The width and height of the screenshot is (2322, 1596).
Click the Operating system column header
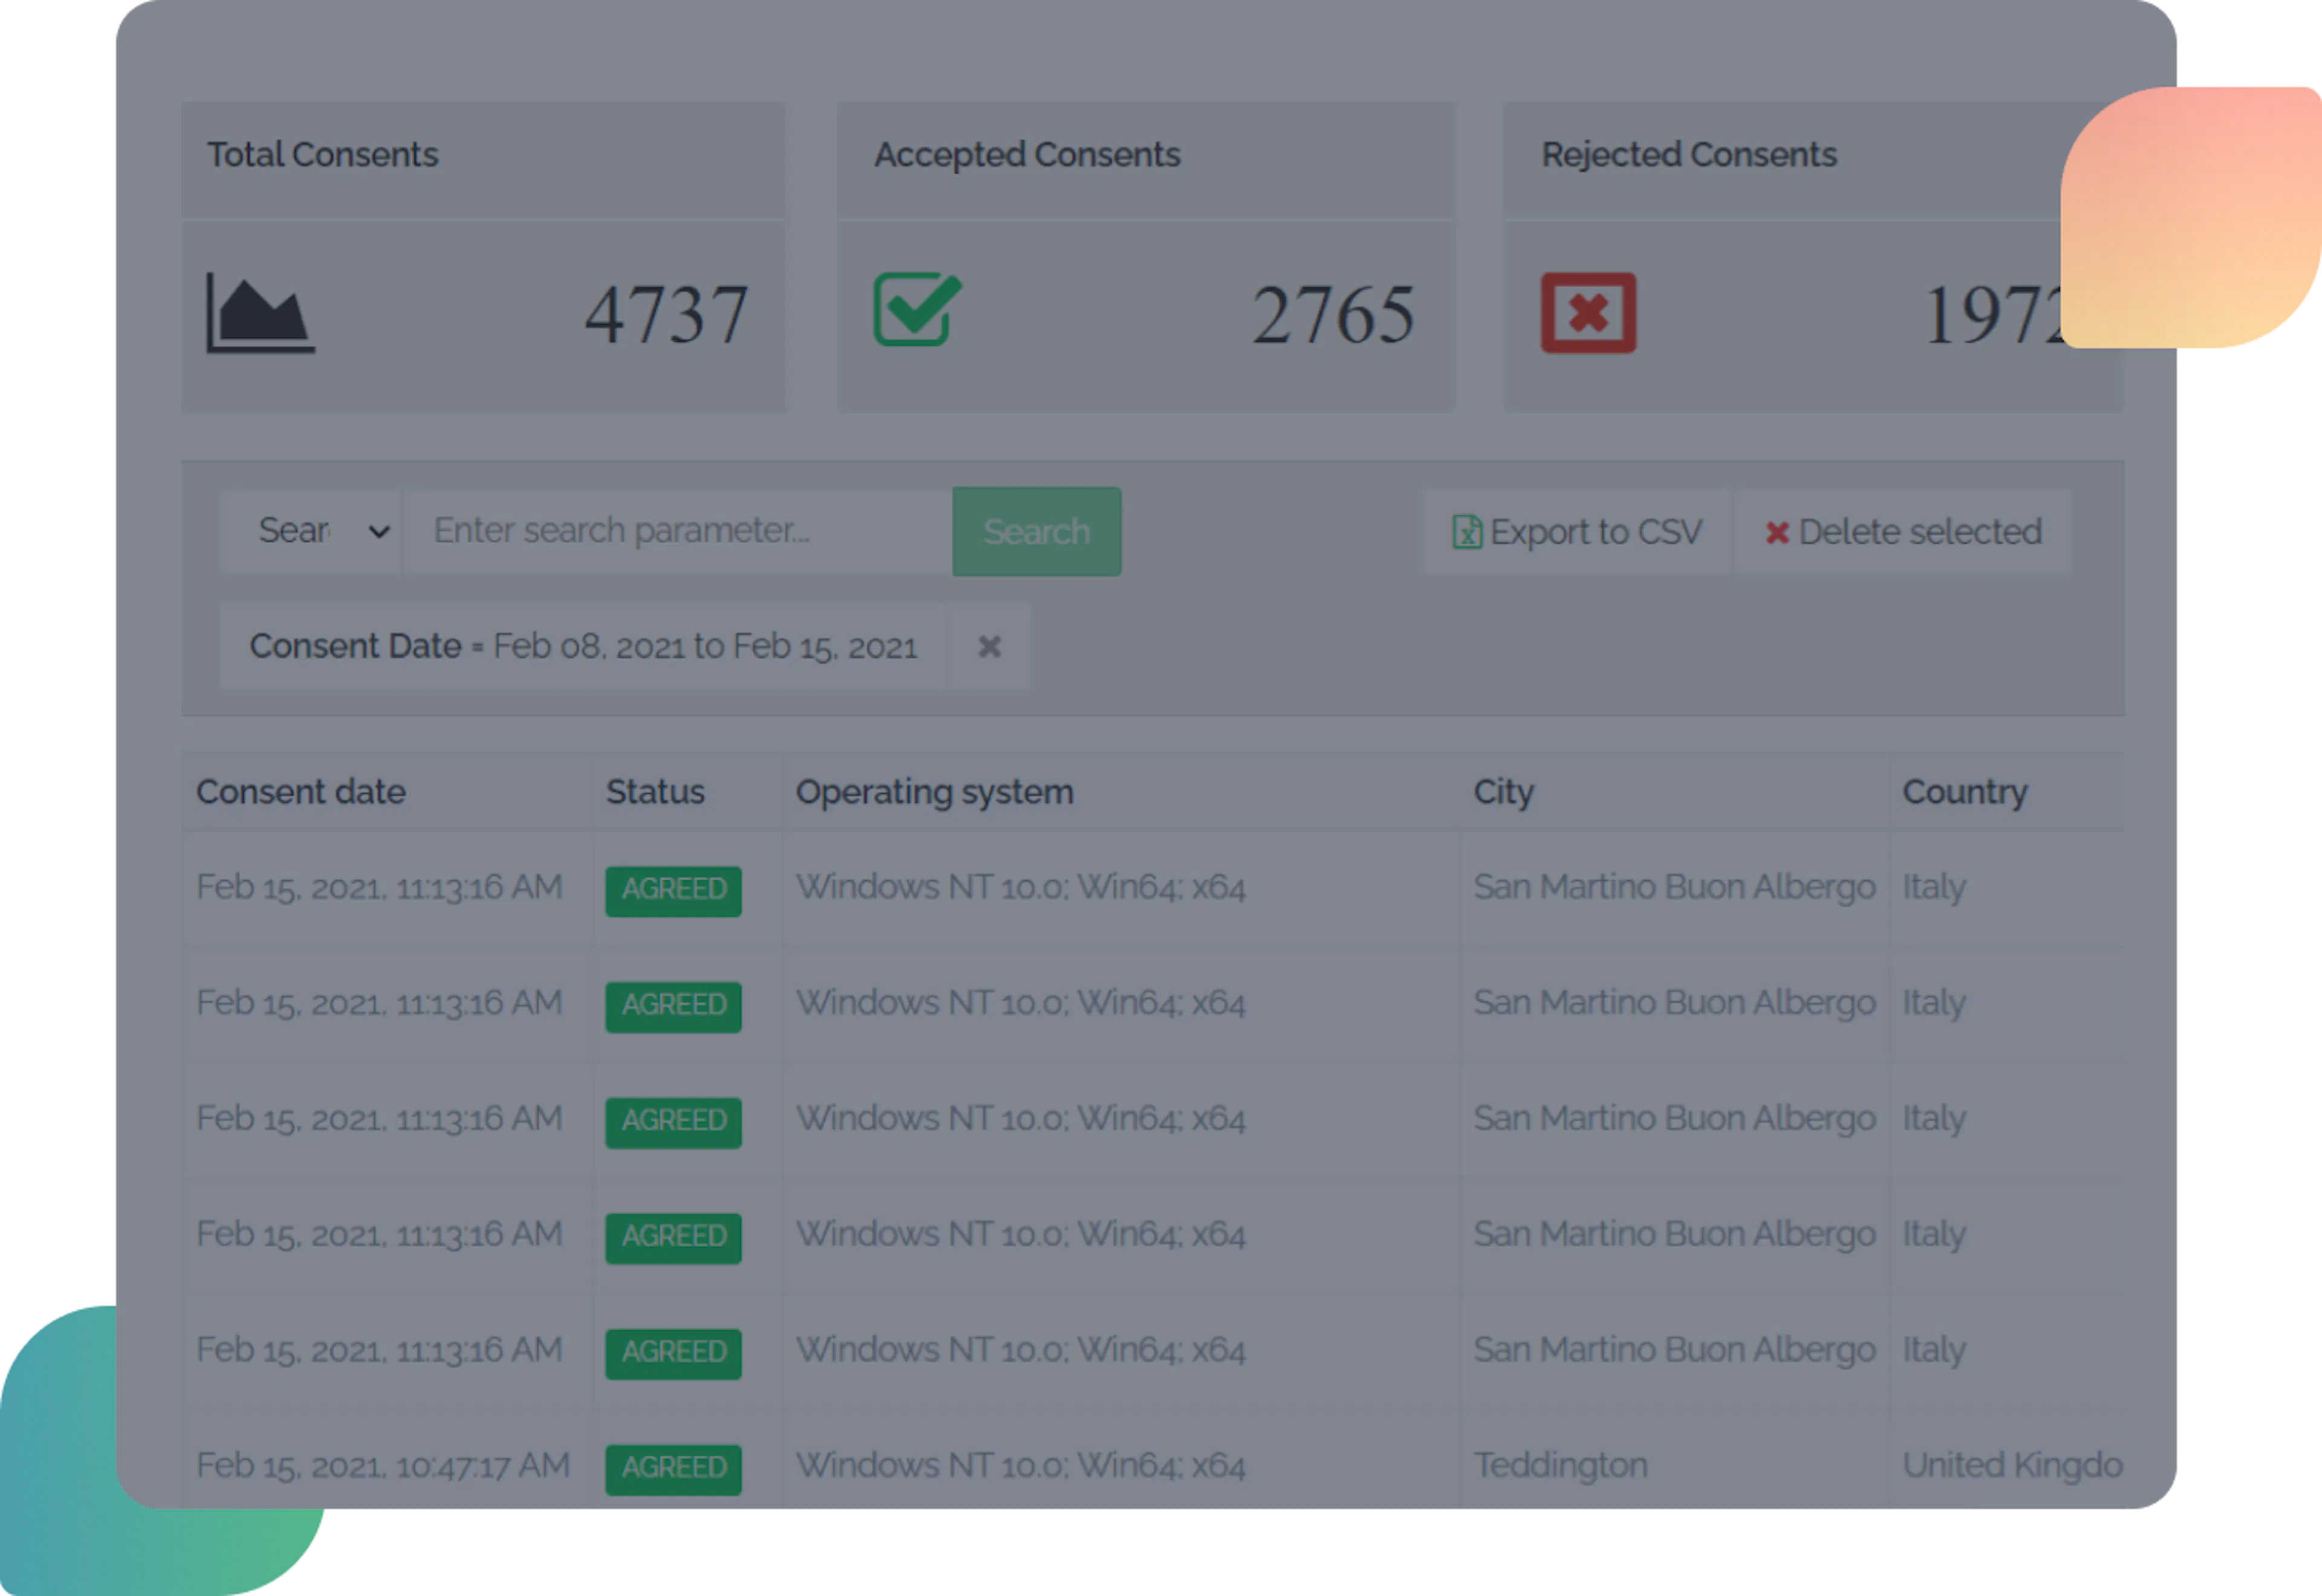click(x=935, y=791)
